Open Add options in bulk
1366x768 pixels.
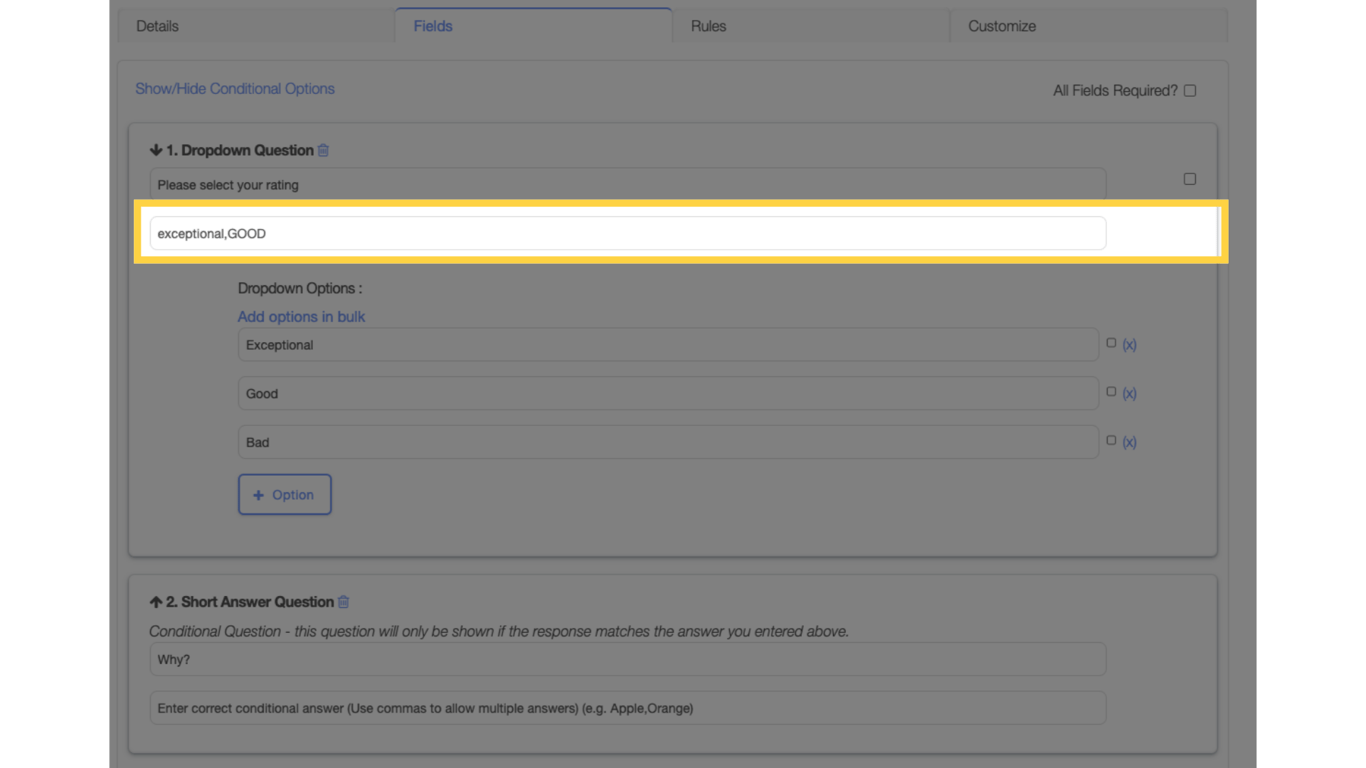pos(301,316)
